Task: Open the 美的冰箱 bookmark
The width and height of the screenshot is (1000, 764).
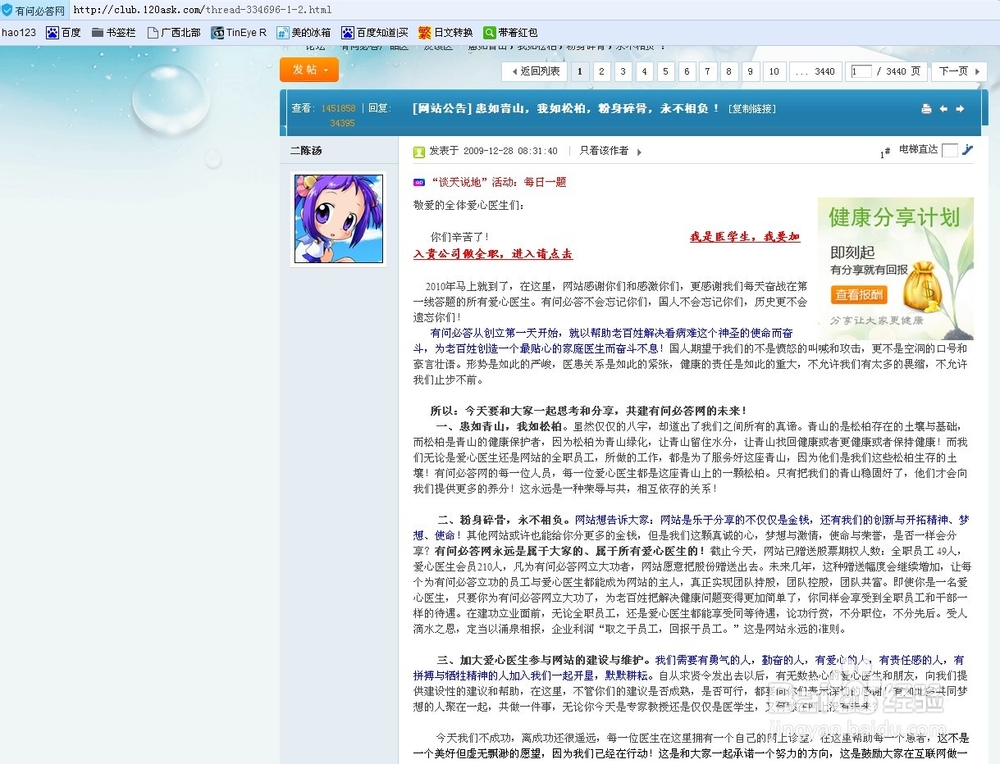Action: (304, 33)
